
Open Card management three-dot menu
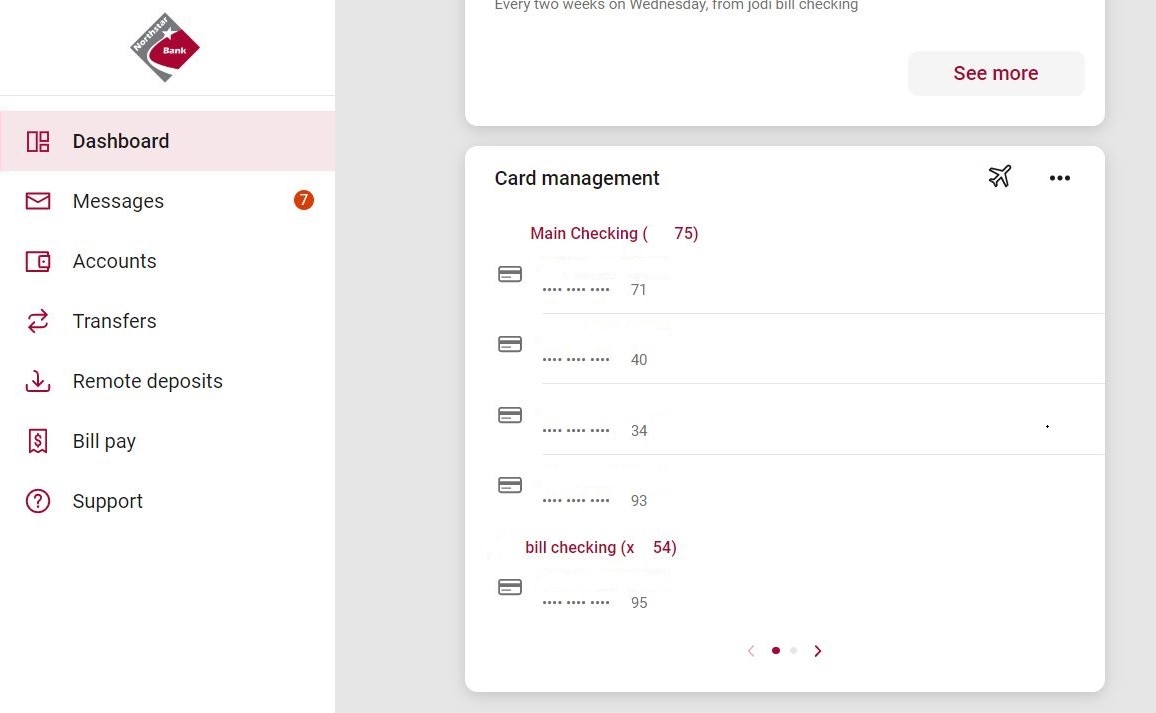point(1060,178)
